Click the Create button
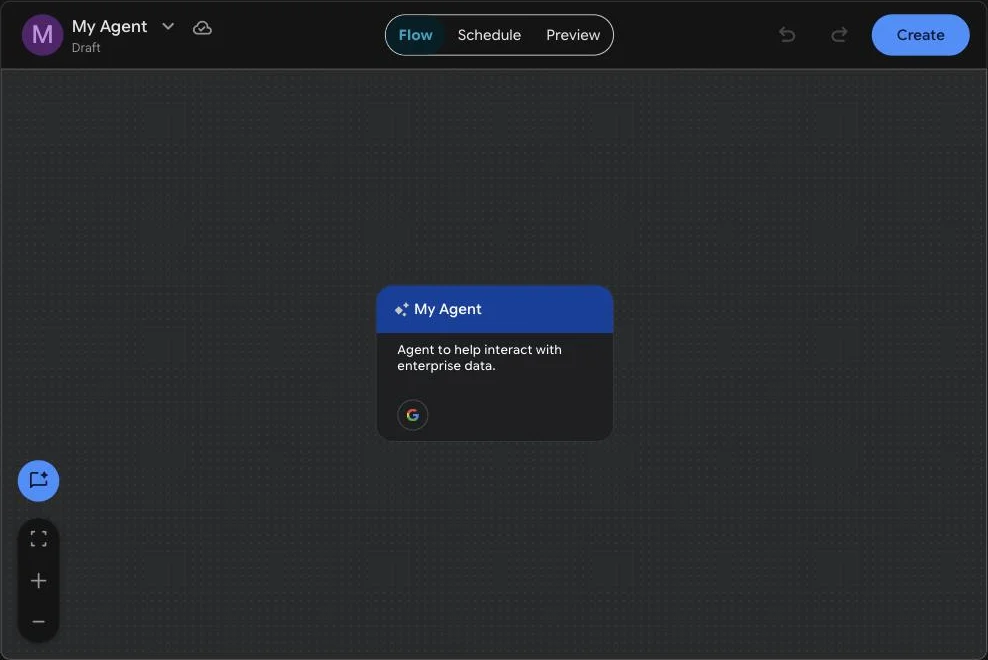 coord(920,35)
